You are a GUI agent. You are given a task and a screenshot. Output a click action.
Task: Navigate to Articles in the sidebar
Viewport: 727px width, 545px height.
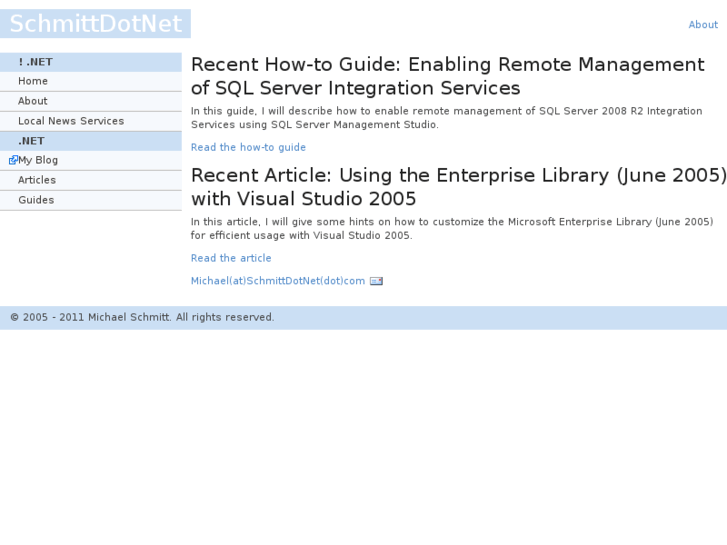(x=37, y=180)
